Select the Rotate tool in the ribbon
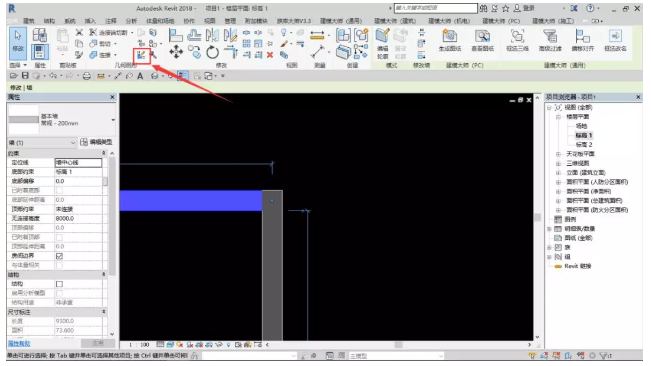Image resolution: width=651 pixels, height=366 pixels. (x=212, y=53)
